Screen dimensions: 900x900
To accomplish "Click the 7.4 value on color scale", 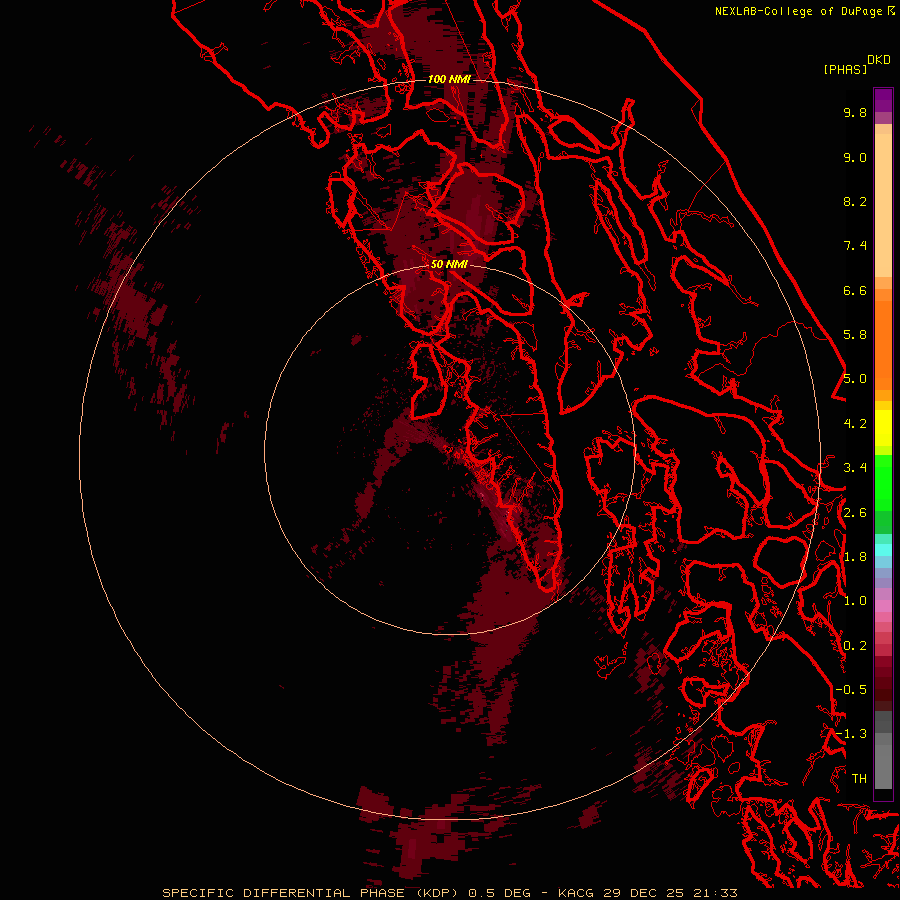I will pyautogui.click(x=855, y=246).
